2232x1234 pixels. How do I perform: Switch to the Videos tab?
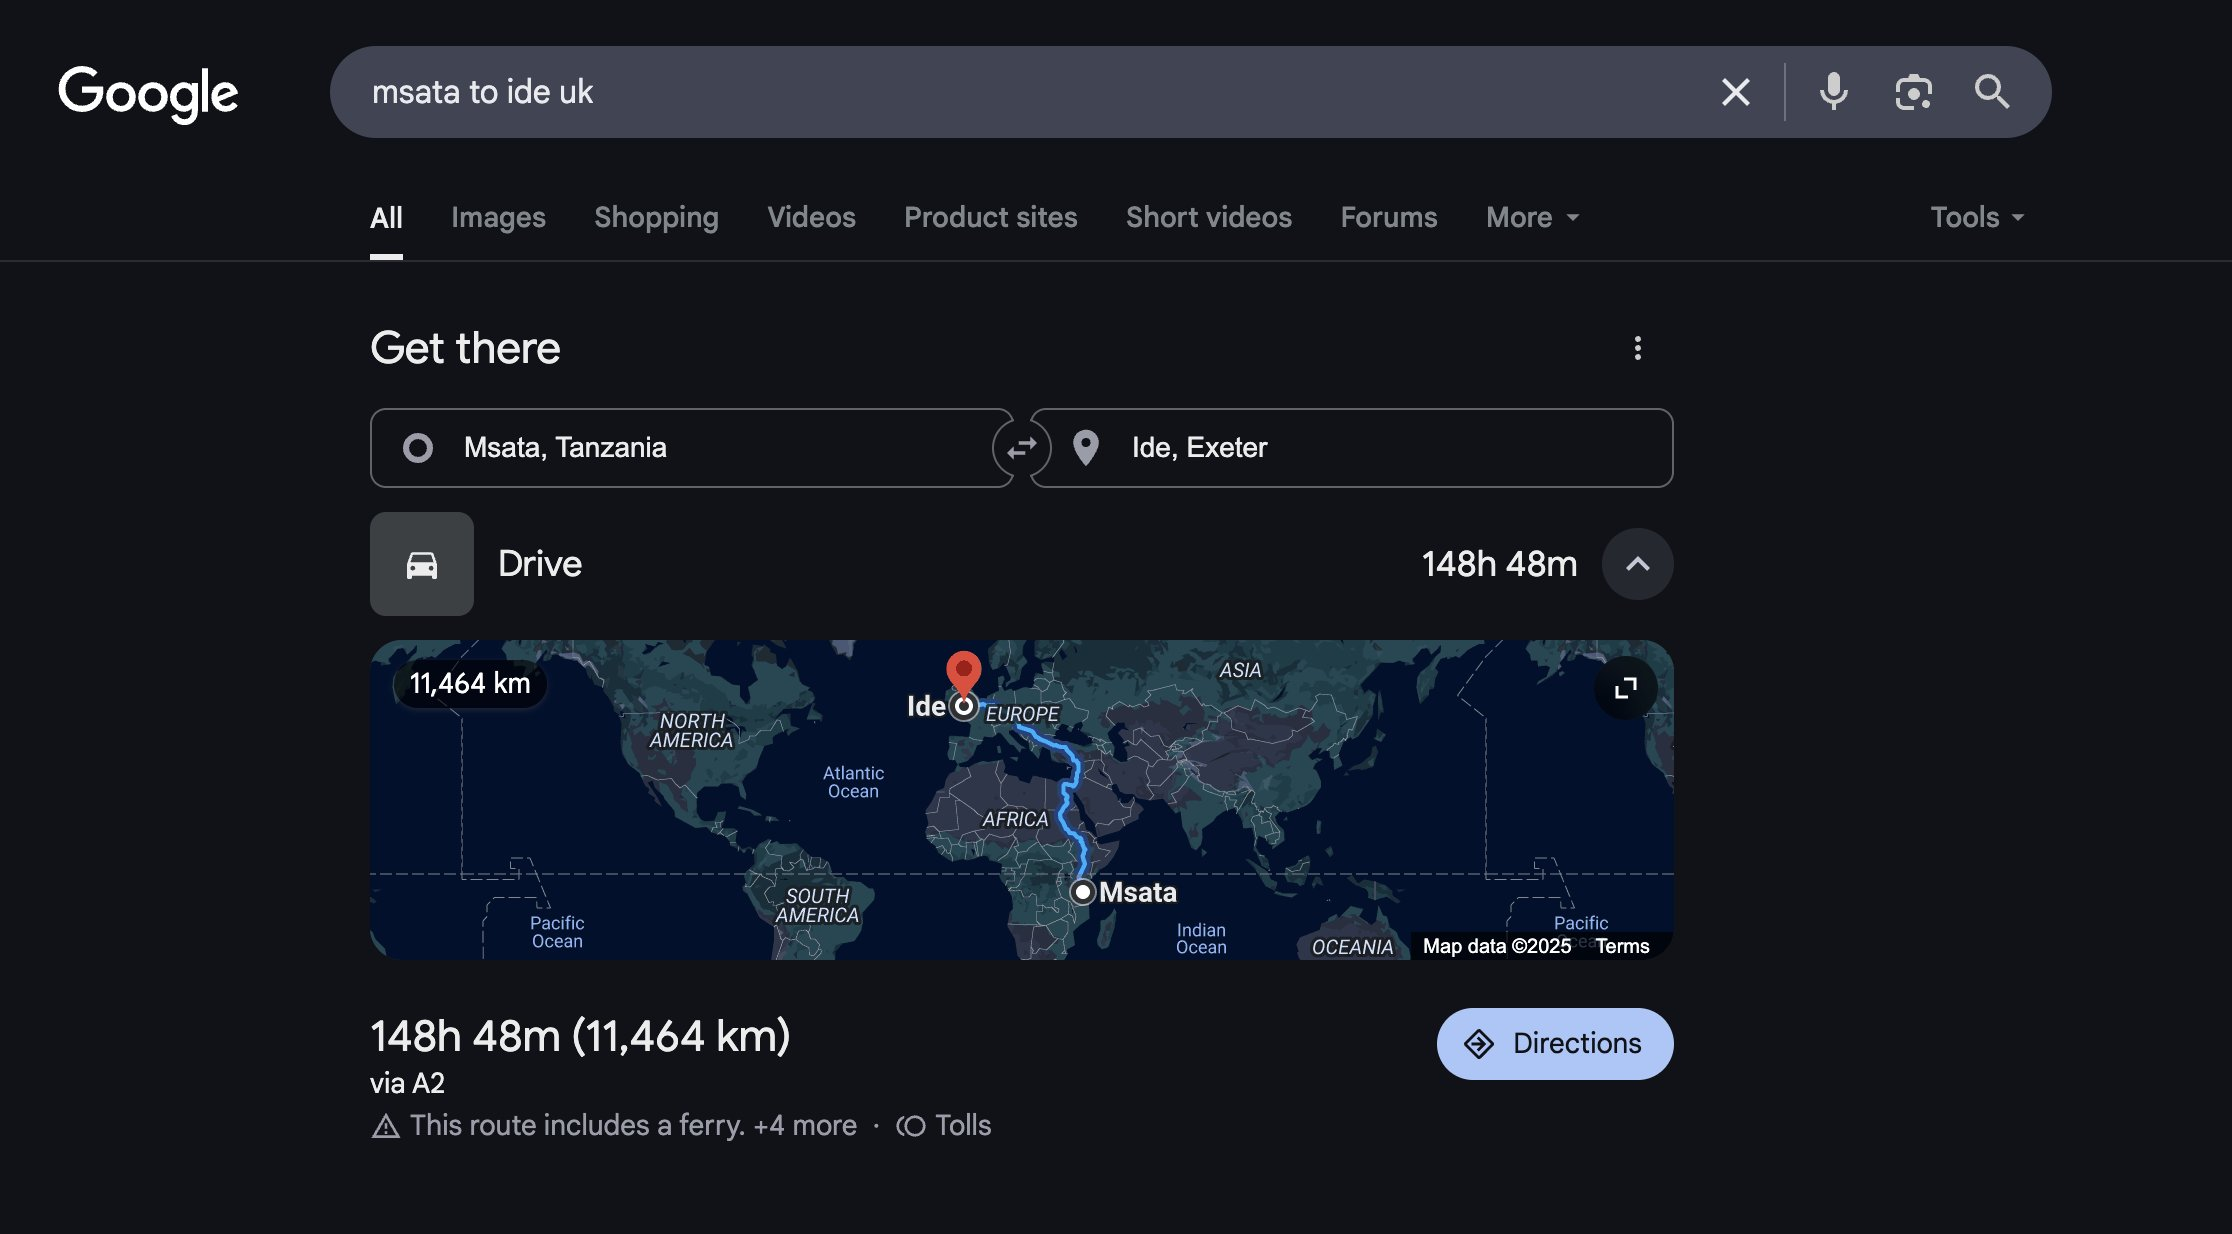811,217
